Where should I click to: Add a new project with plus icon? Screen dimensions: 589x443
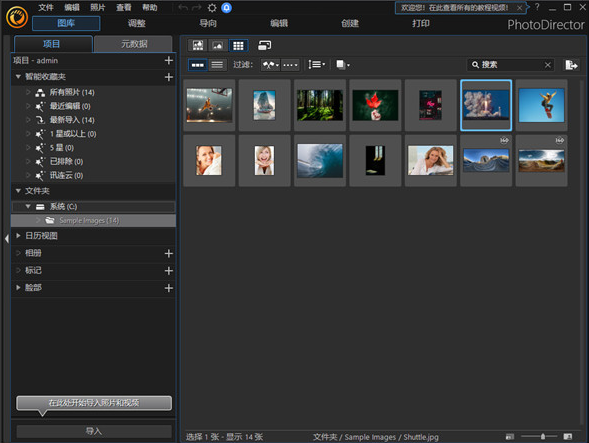pos(169,60)
